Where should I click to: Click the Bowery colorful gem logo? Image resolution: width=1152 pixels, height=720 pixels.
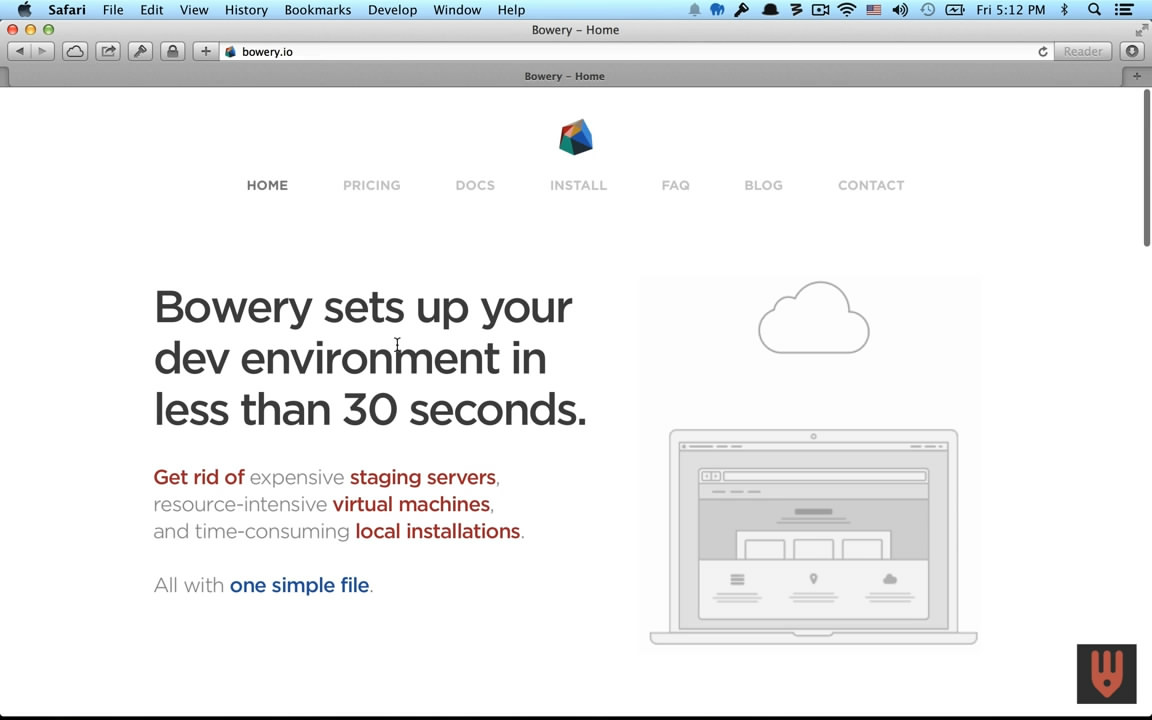tap(575, 137)
